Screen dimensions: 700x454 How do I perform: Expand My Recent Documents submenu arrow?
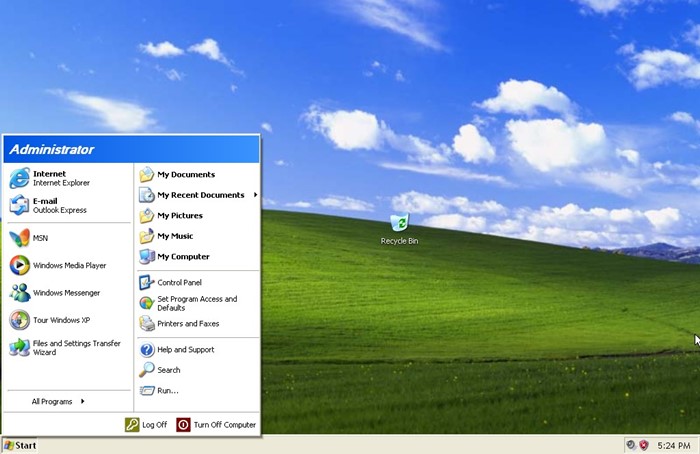pos(255,195)
